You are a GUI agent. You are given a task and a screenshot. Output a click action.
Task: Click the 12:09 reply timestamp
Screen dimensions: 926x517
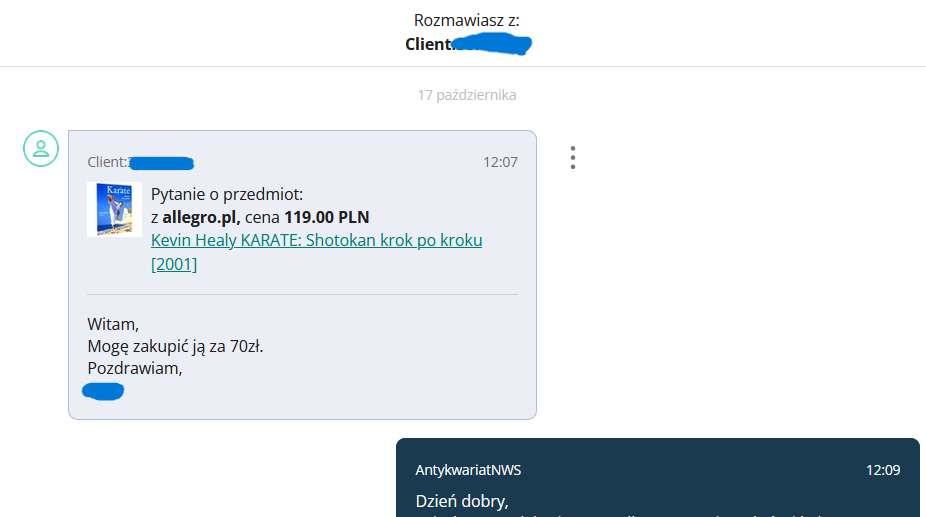[x=883, y=470]
